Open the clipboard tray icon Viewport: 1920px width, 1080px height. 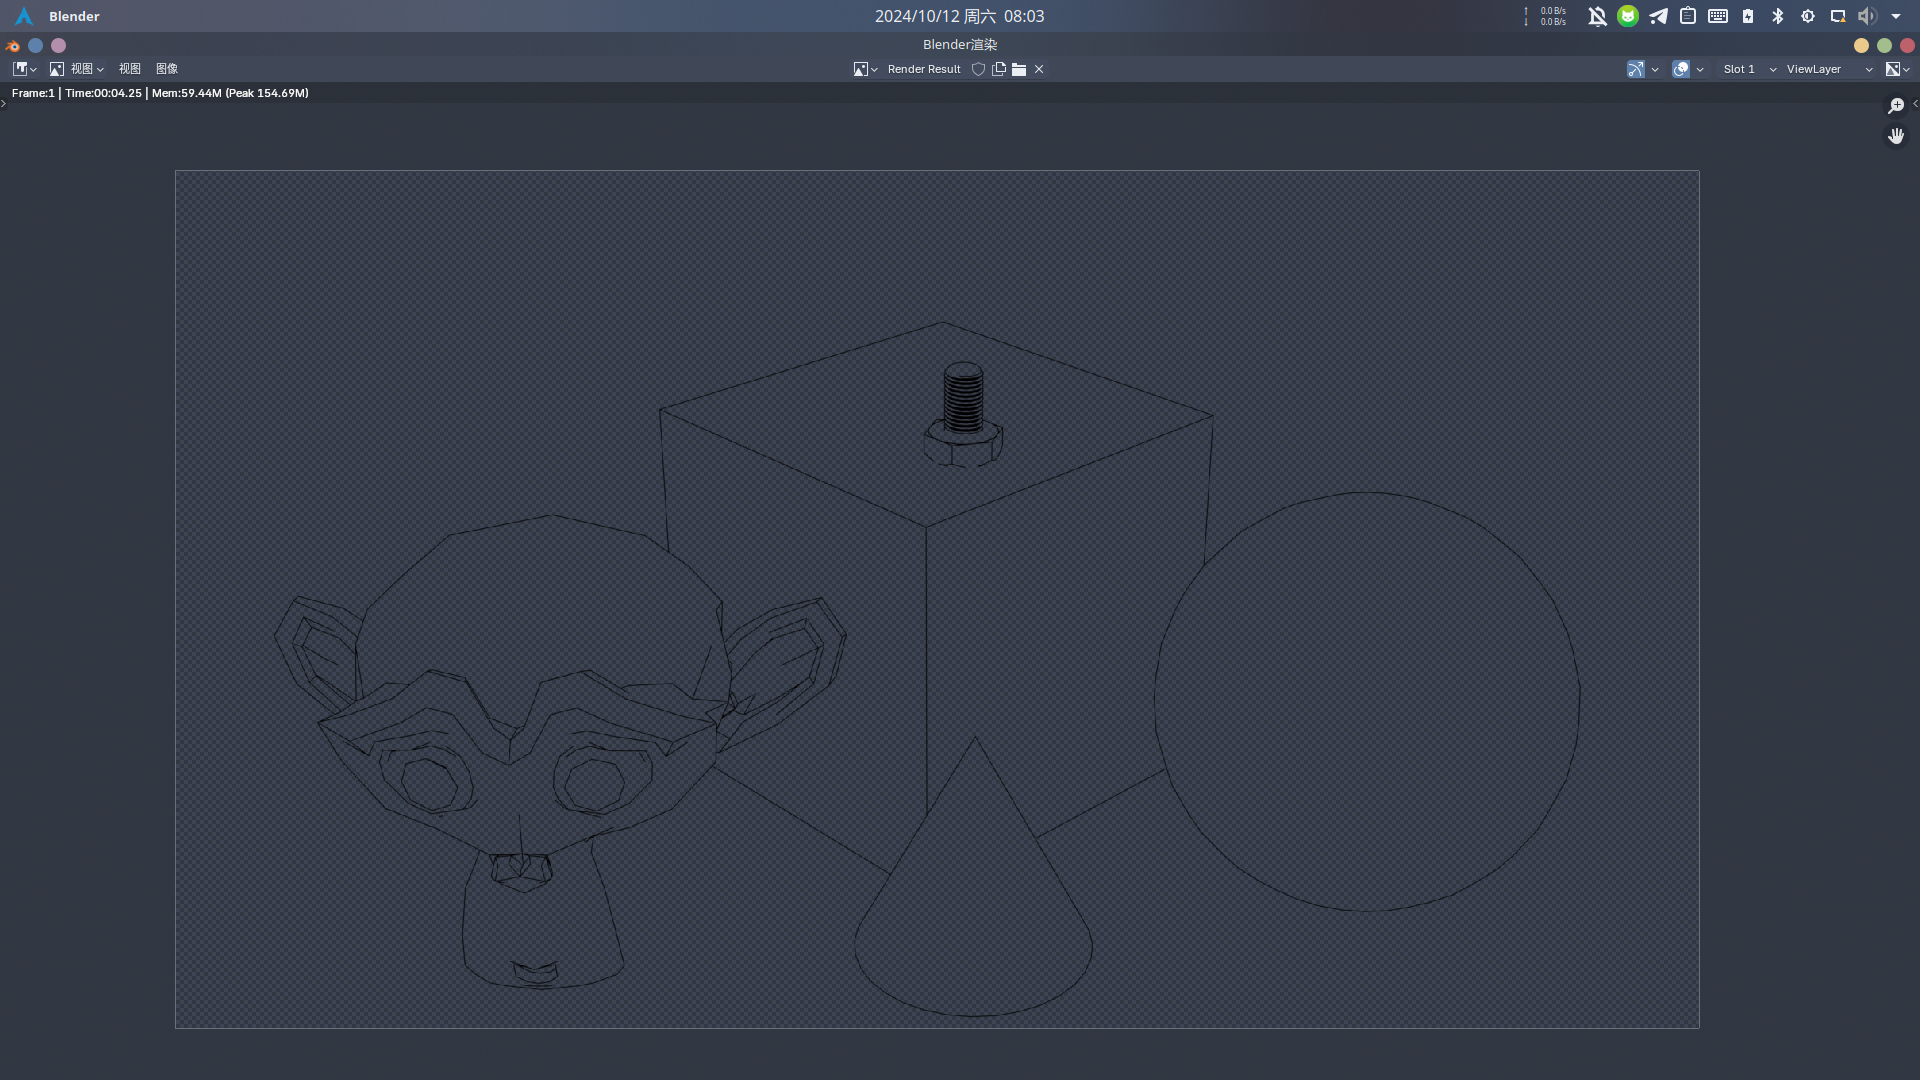(1688, 16)
